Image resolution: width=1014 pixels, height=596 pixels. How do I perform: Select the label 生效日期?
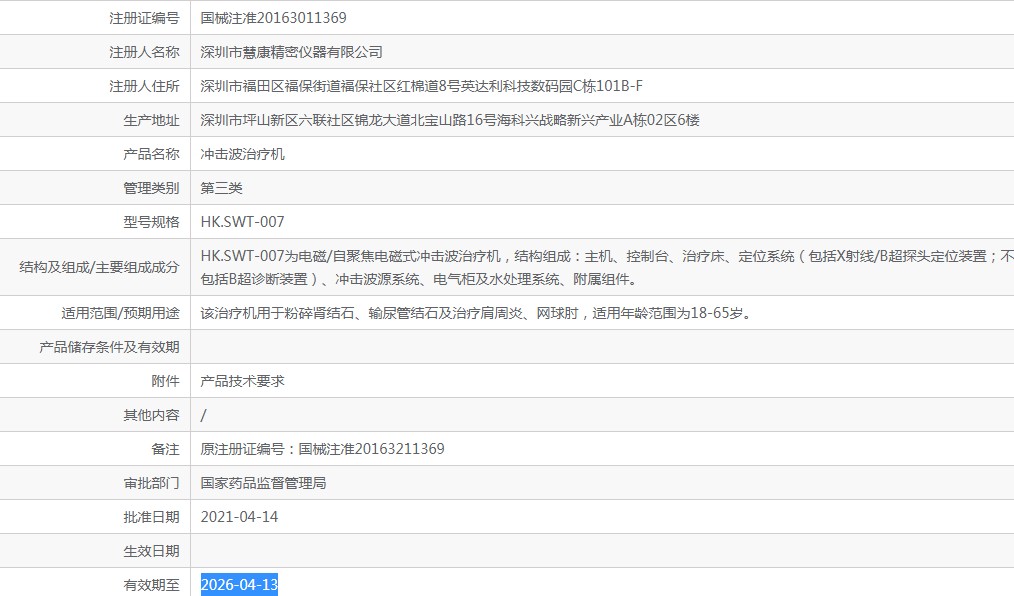151,551
